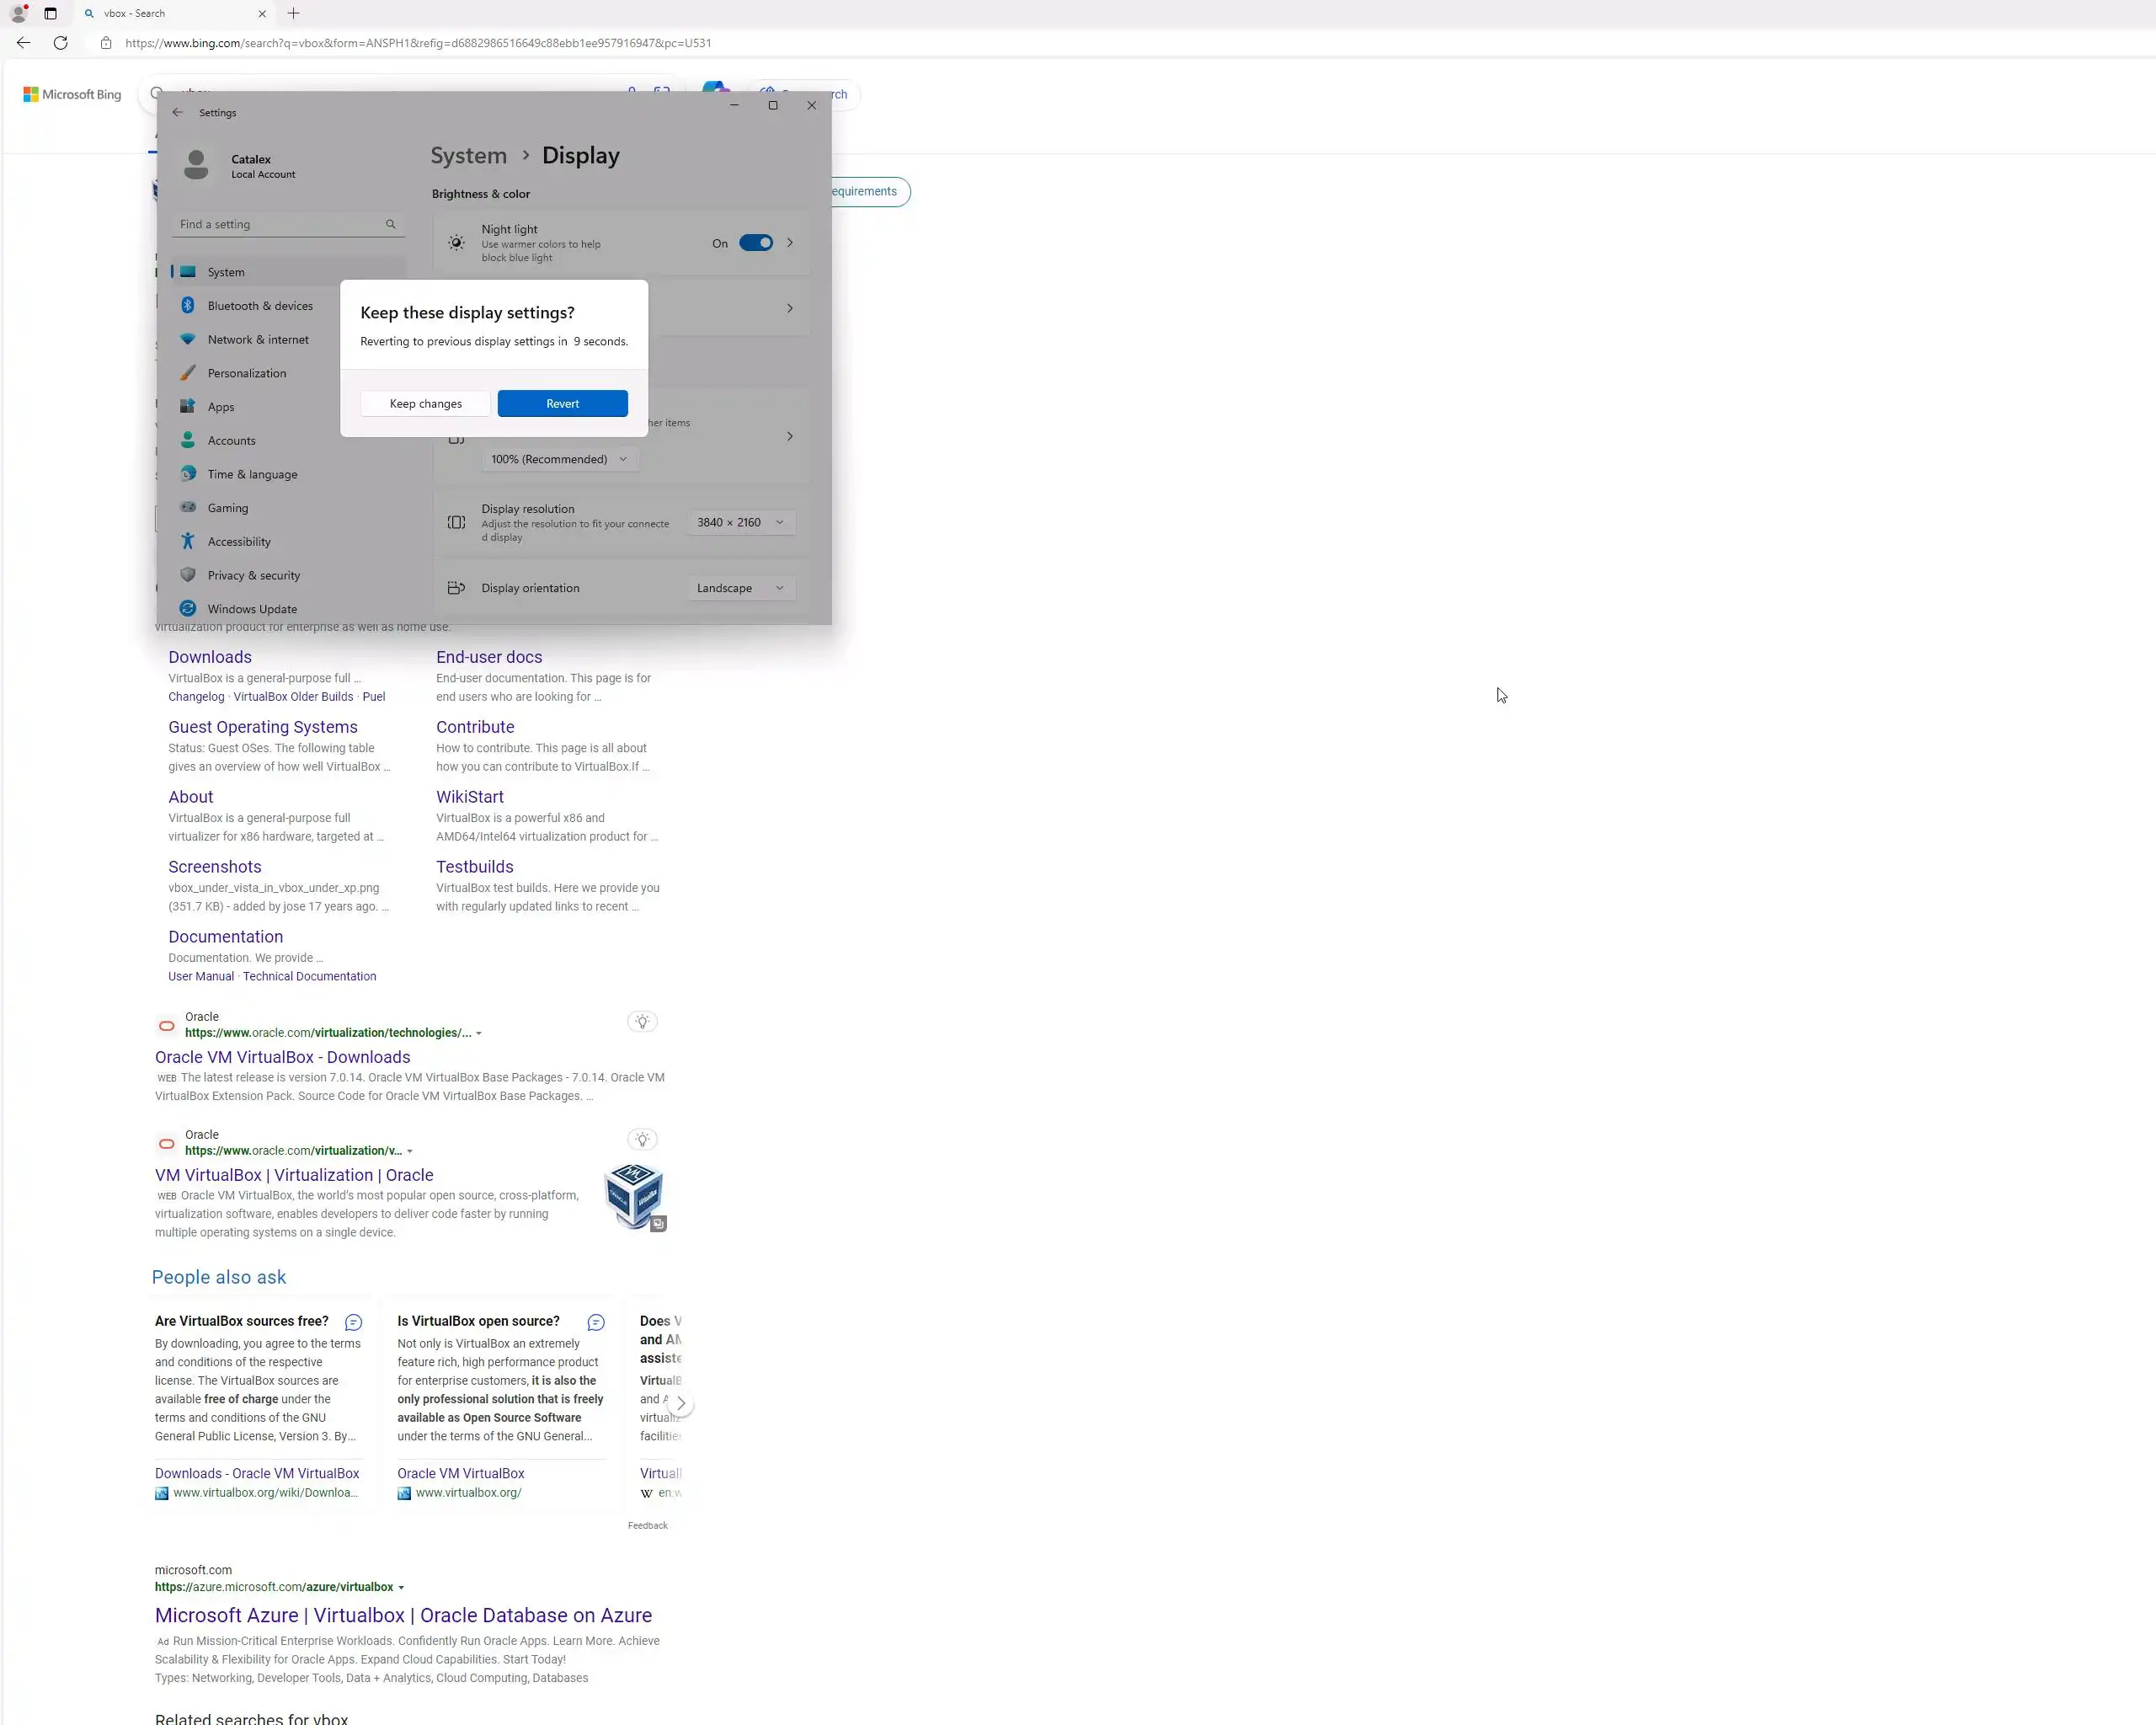This screenshot has width=2156, height=1725.
Task: Click the browser back arrow
Action: click(23, 43)
